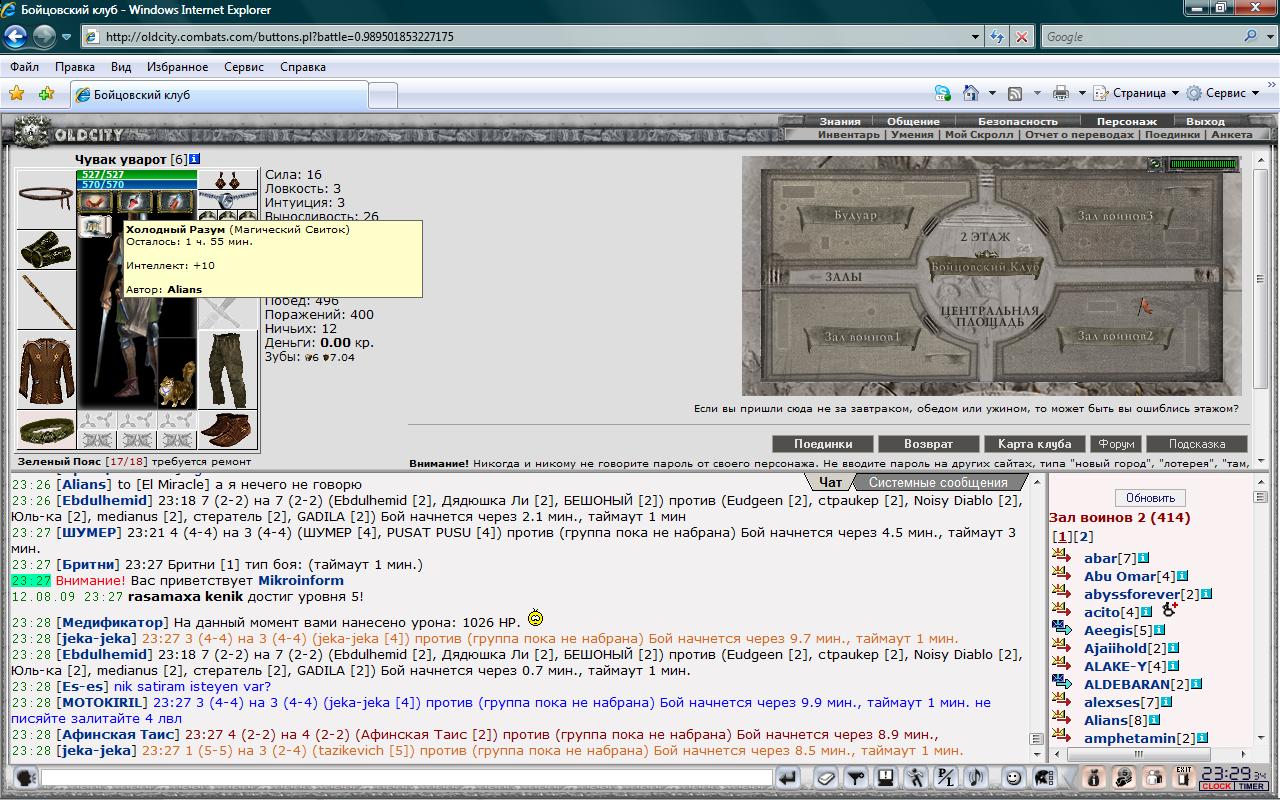
Task: Click the eraser clear chat icon
Action: point(826,777)
